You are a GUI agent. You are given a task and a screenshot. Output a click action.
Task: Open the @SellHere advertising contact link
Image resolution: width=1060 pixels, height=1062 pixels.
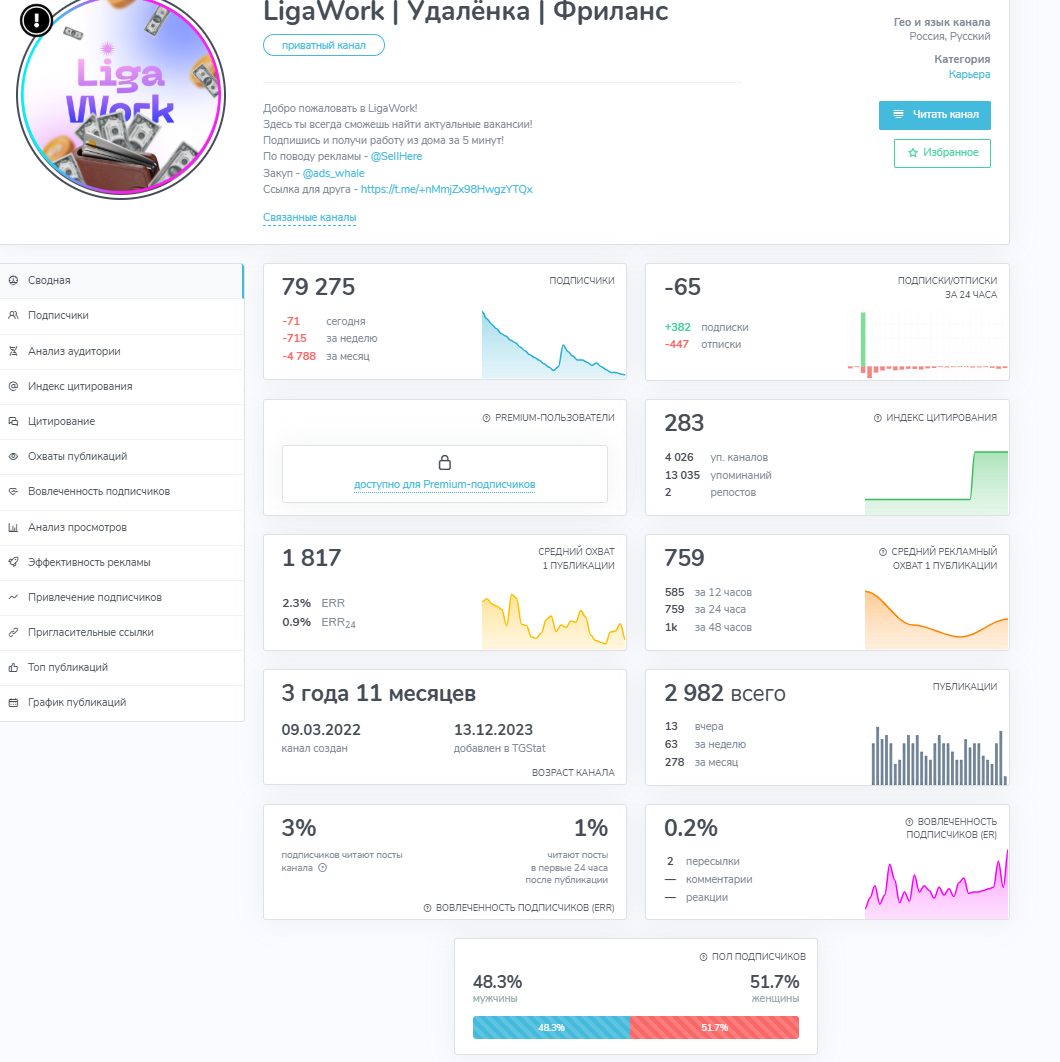coord(396,156)
